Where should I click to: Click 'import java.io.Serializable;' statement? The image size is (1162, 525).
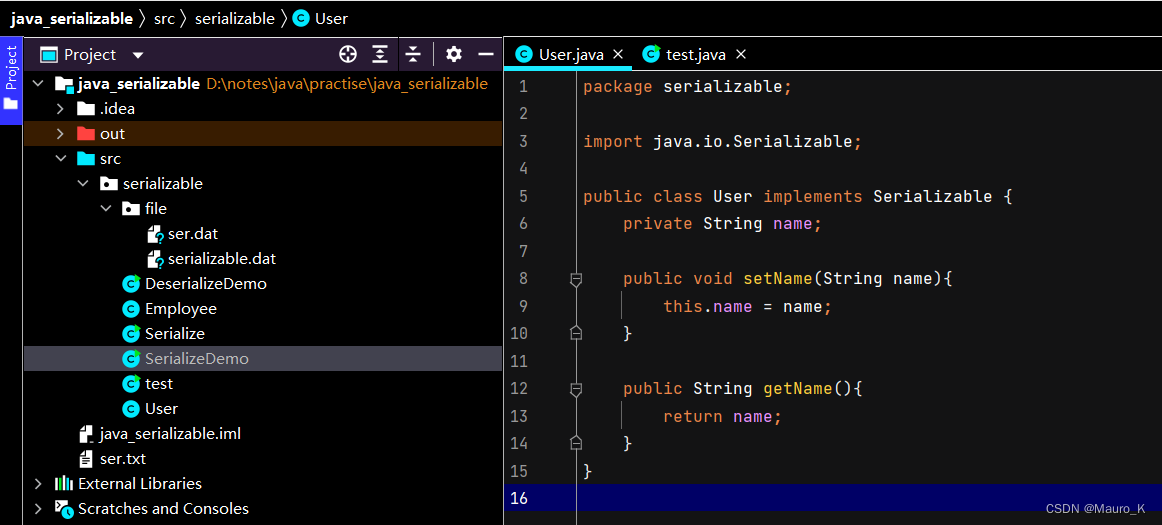point(723,142)
